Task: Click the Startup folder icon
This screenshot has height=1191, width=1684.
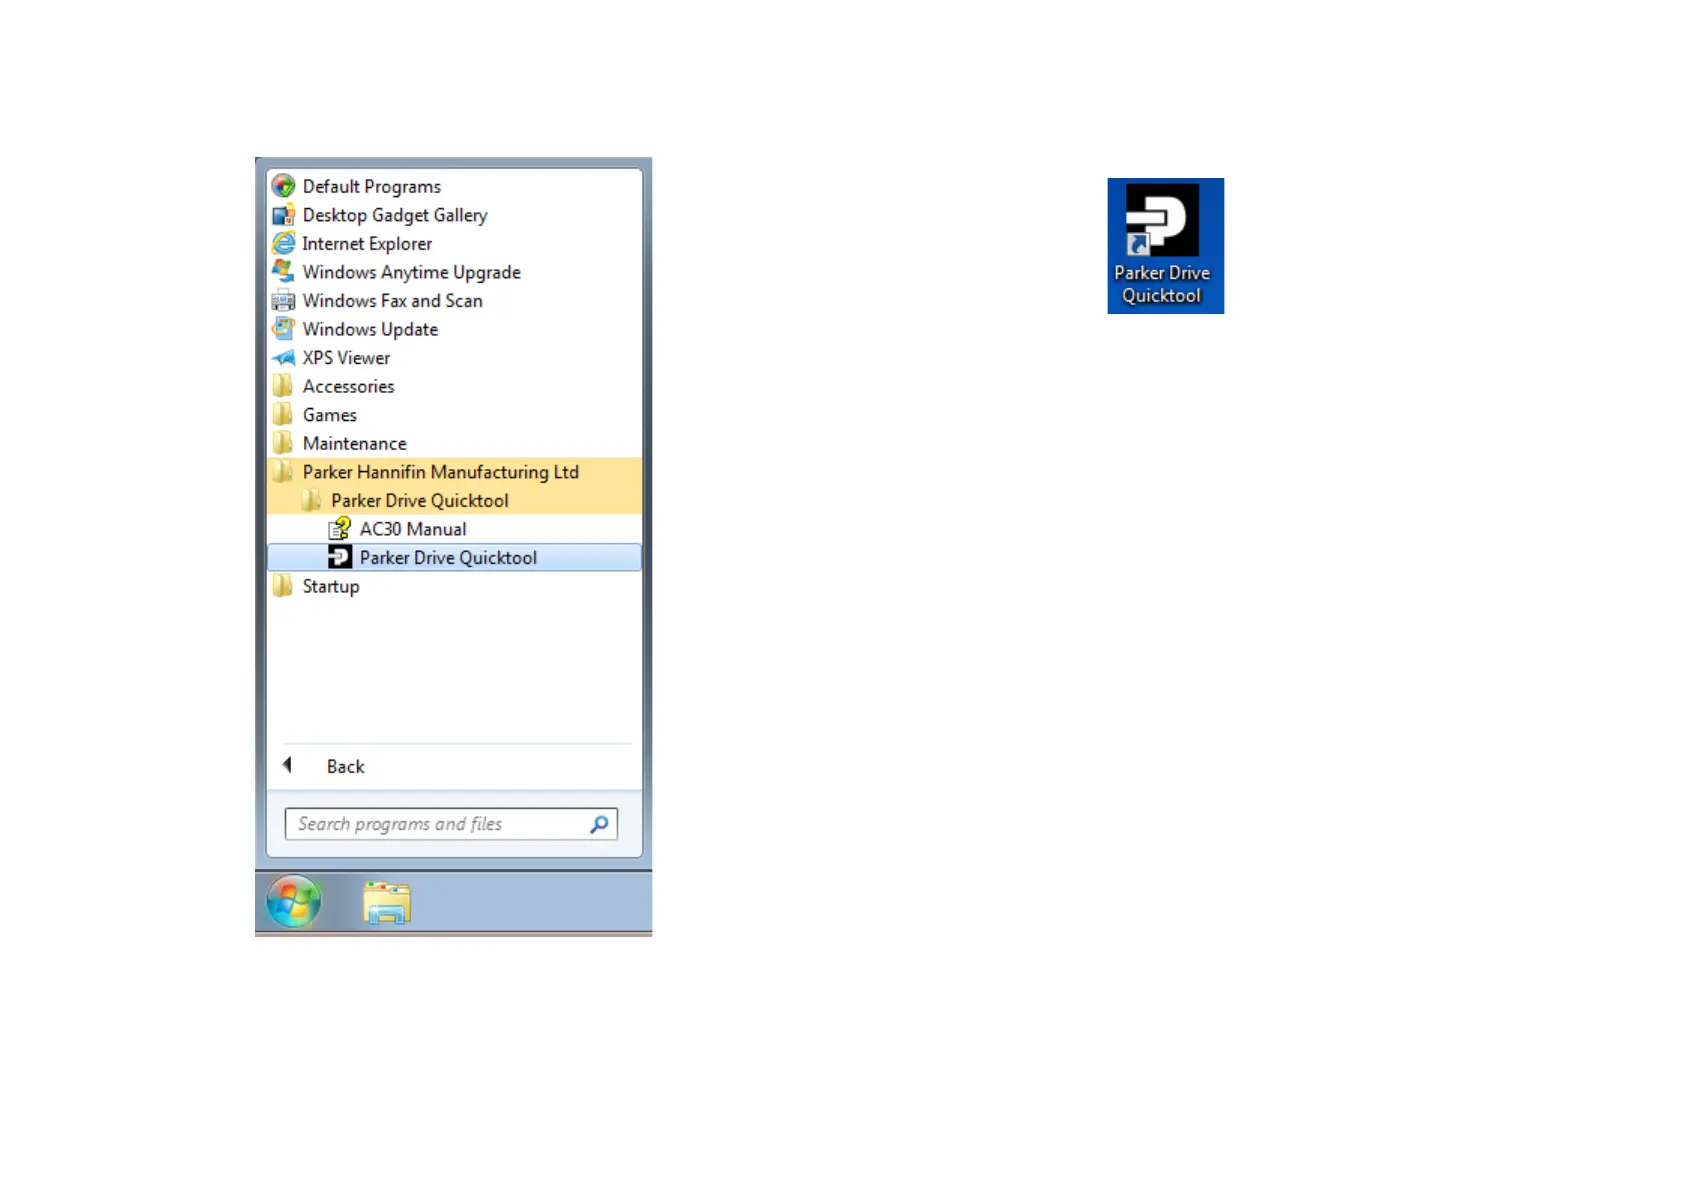Action: [x=284, y=586]
